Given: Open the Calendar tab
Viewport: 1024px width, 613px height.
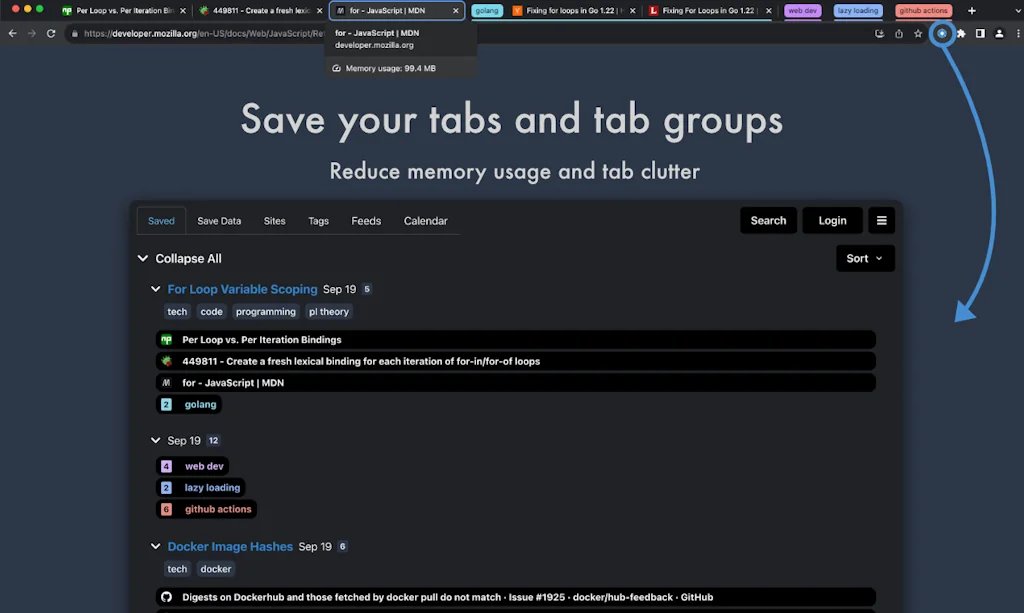Looking at the screenshot, I should point(425,220).
